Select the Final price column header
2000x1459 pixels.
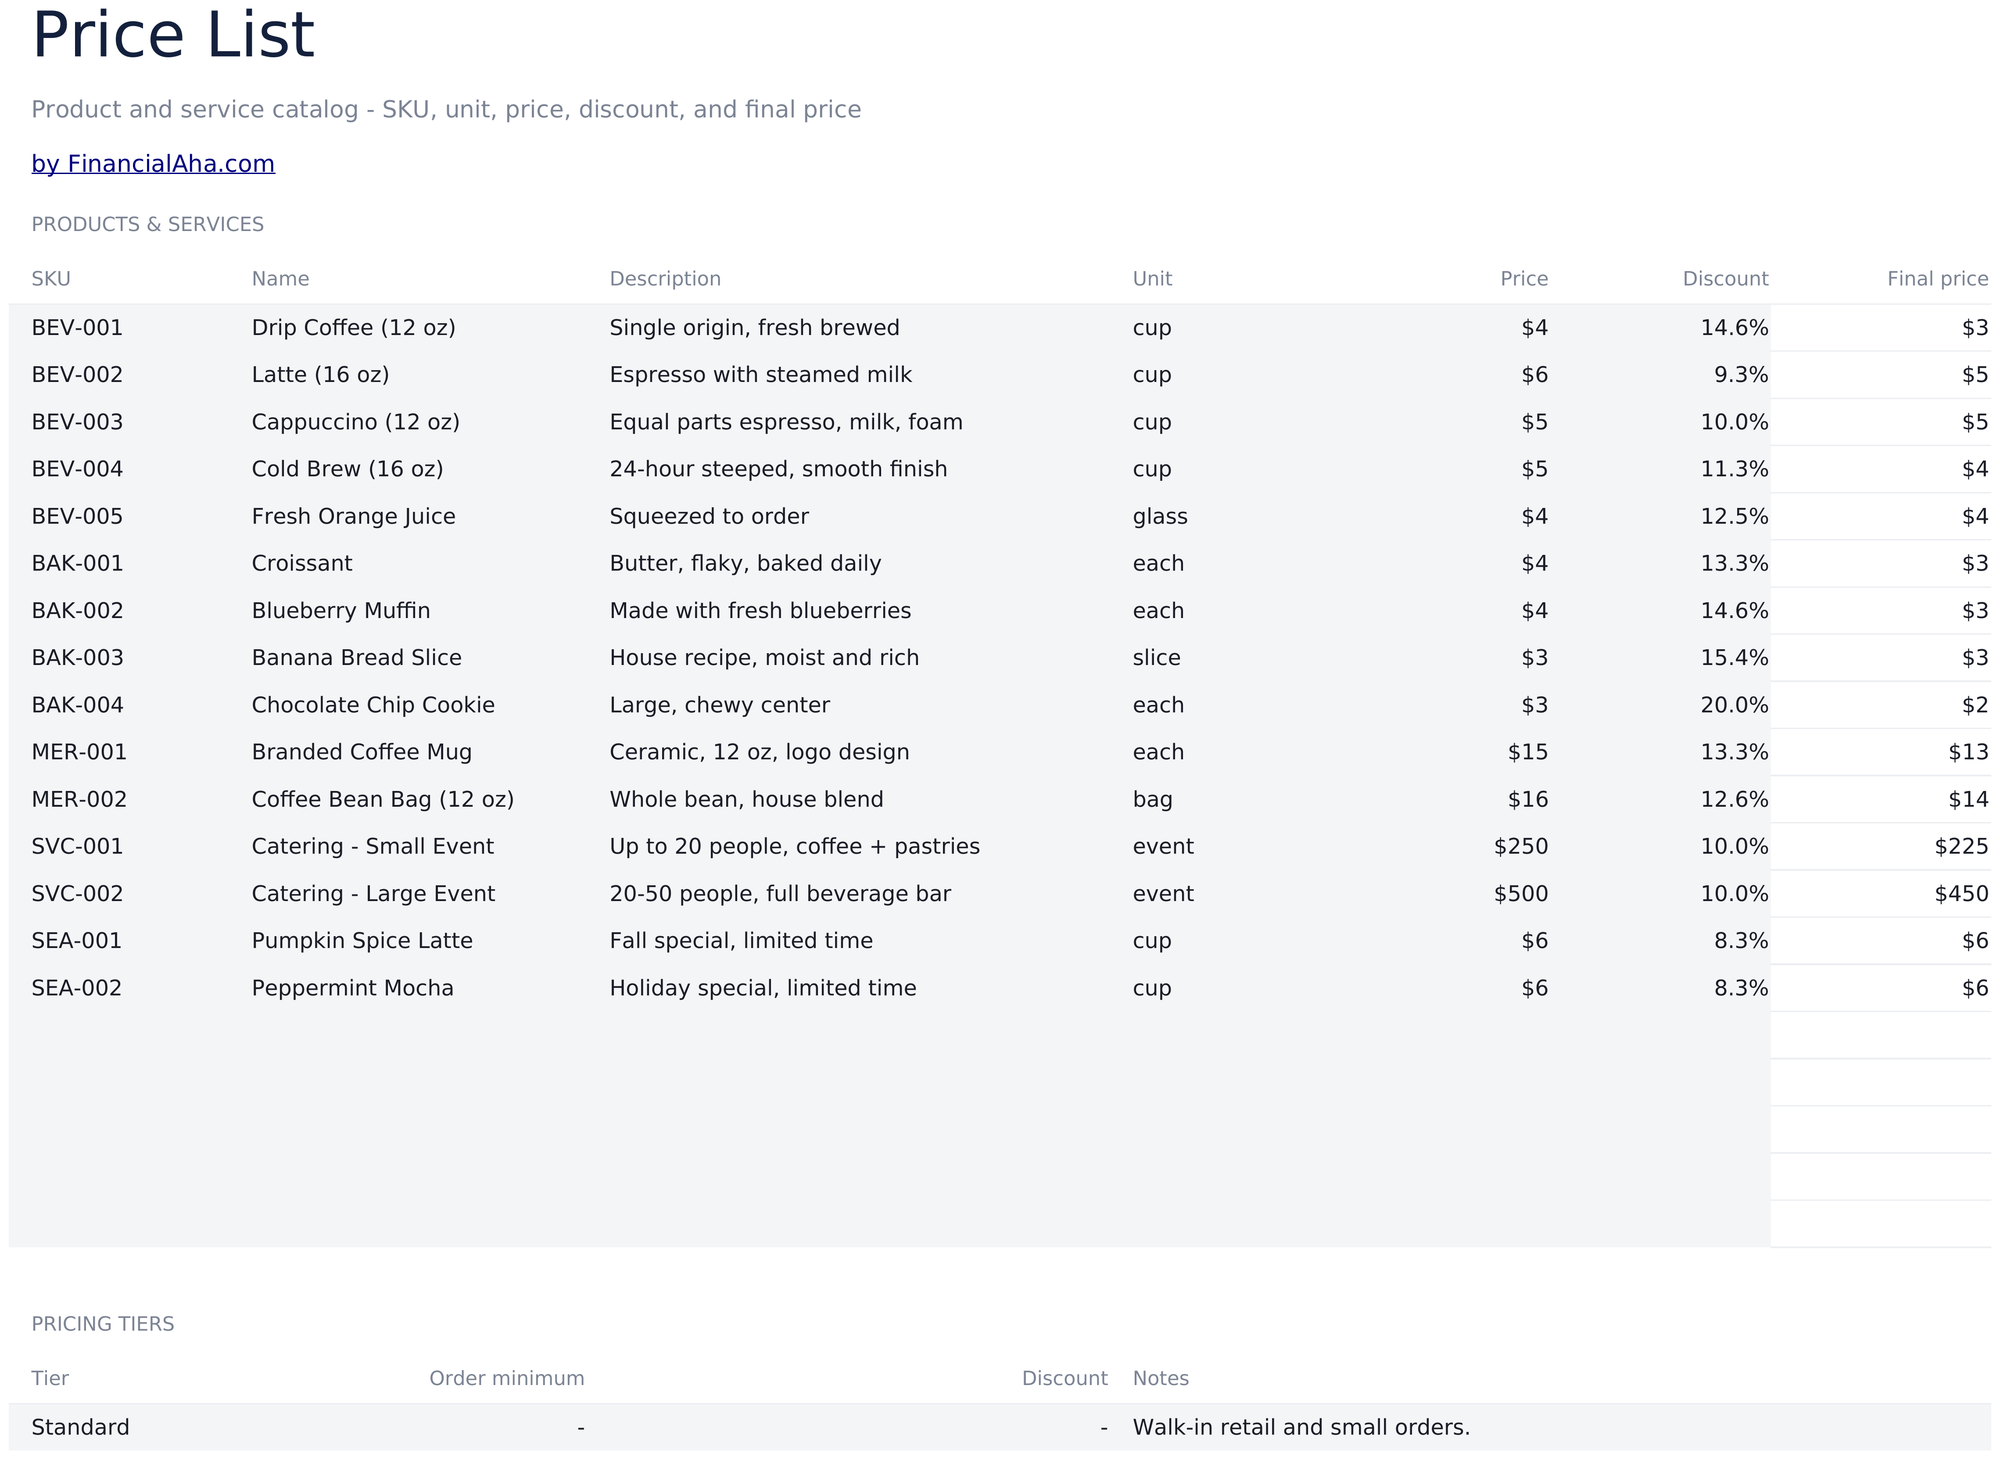(1937, 279)
